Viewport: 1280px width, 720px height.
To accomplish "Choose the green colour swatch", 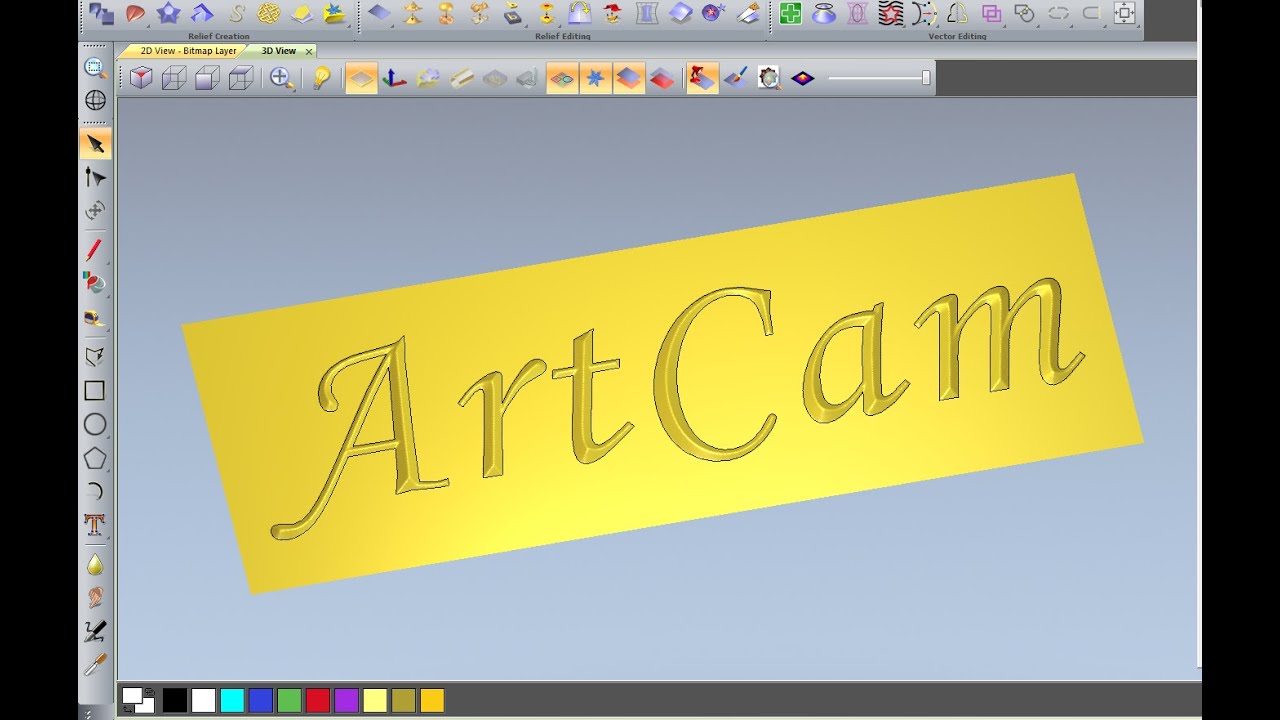I will click(x=289, y=700).
